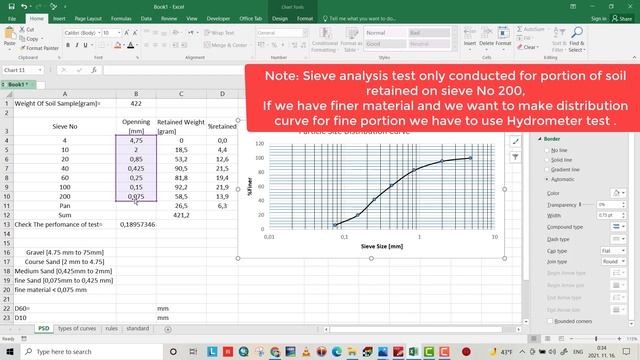Click the Format Painter brush

coord(22,48)
